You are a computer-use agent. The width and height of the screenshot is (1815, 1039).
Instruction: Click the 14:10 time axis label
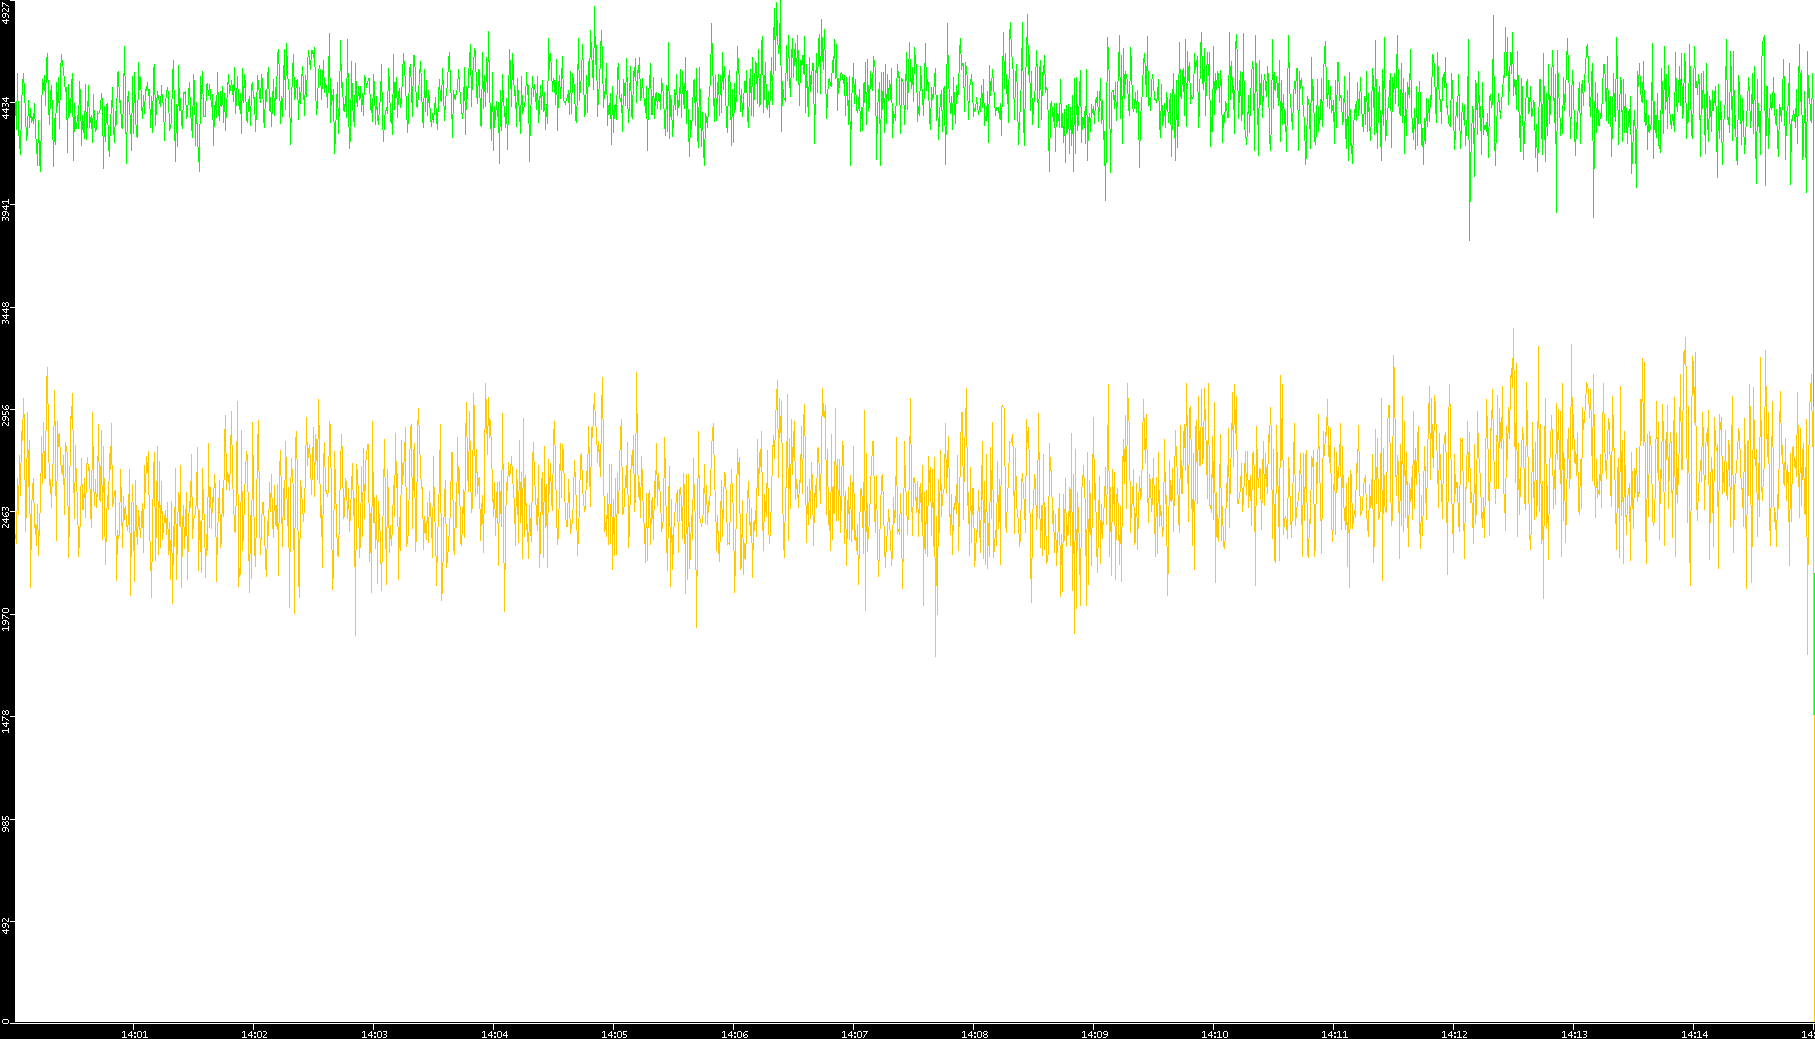click(1214, 1034)
